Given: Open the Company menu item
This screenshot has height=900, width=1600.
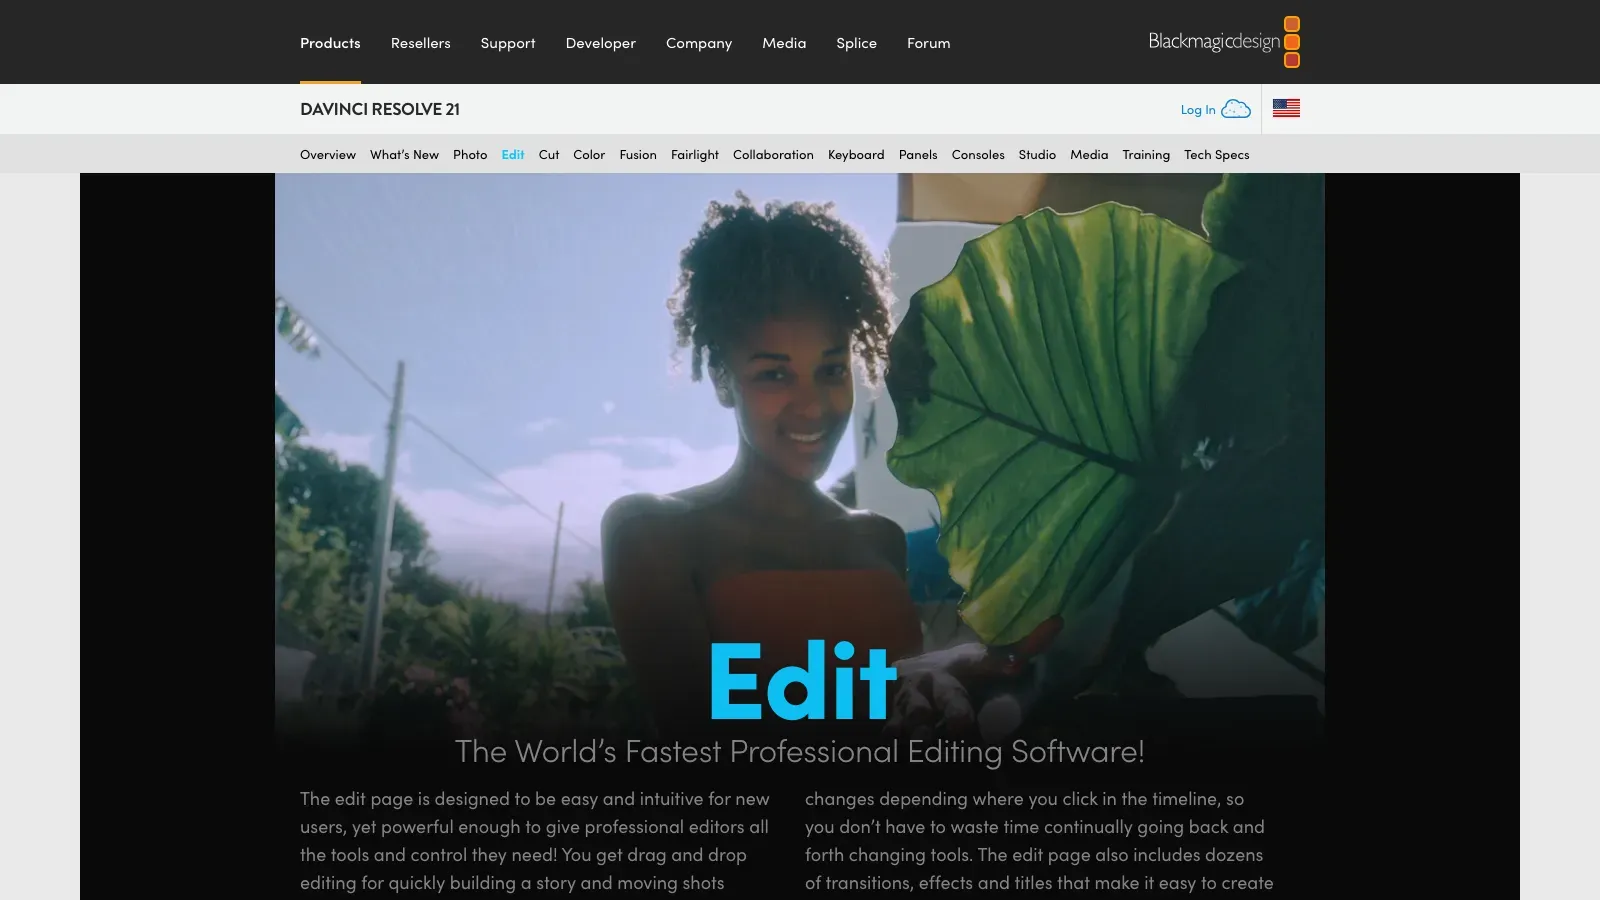Looking at the screenshot, I should 699,43.
